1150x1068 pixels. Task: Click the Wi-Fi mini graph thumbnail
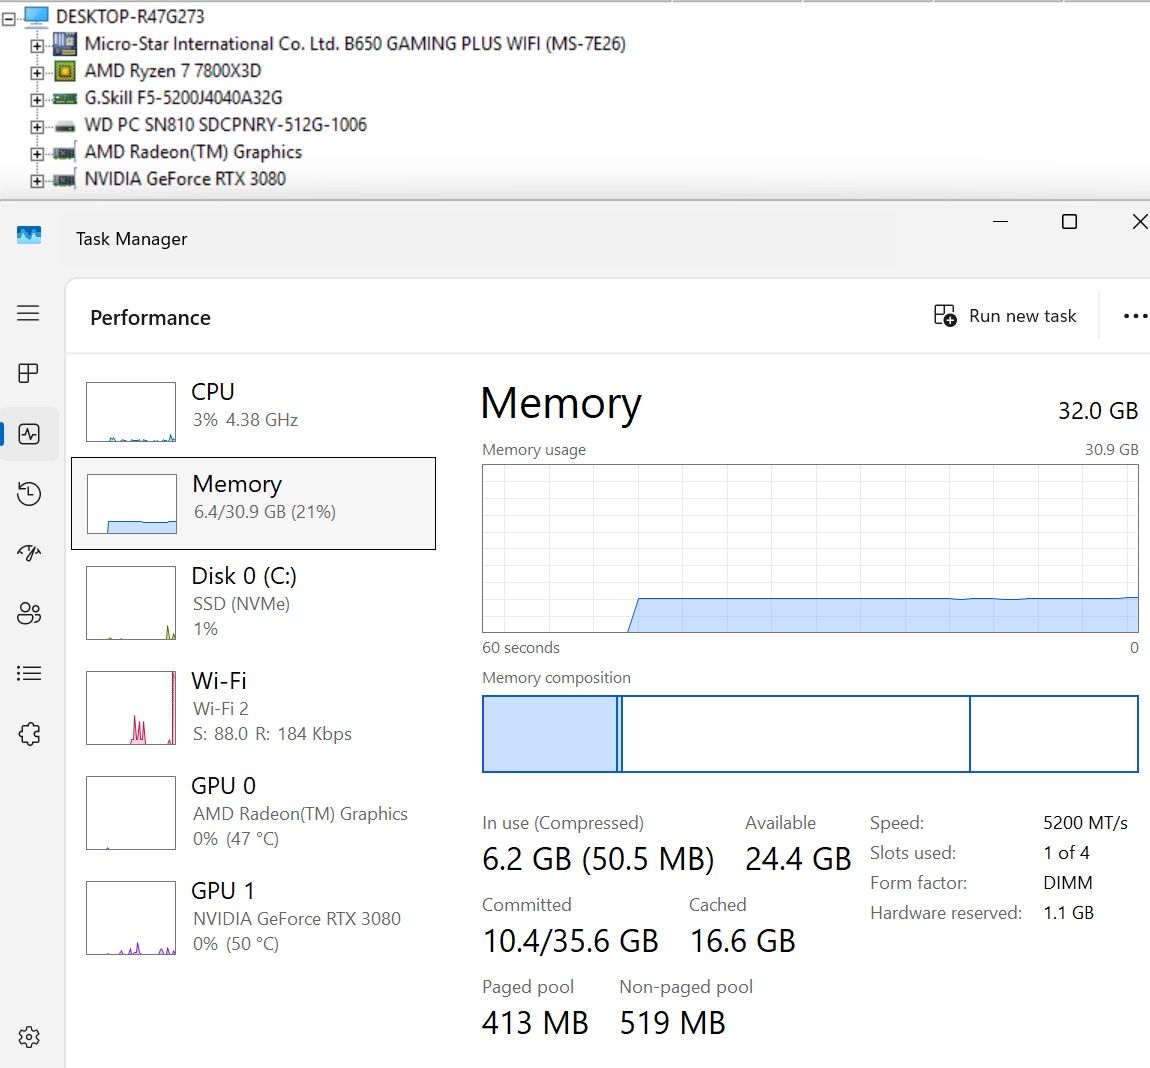click(x=131, y=708)
